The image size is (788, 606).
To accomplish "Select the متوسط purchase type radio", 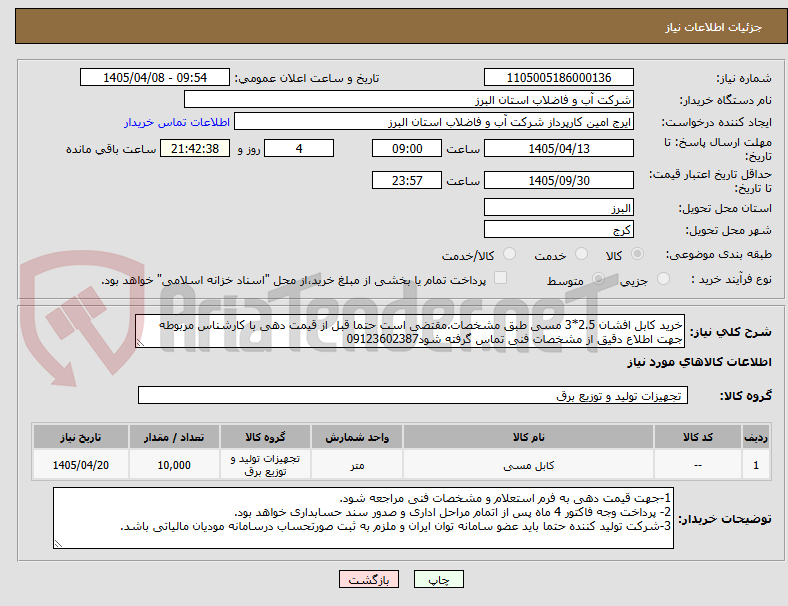I will click(x=599, y=278).
